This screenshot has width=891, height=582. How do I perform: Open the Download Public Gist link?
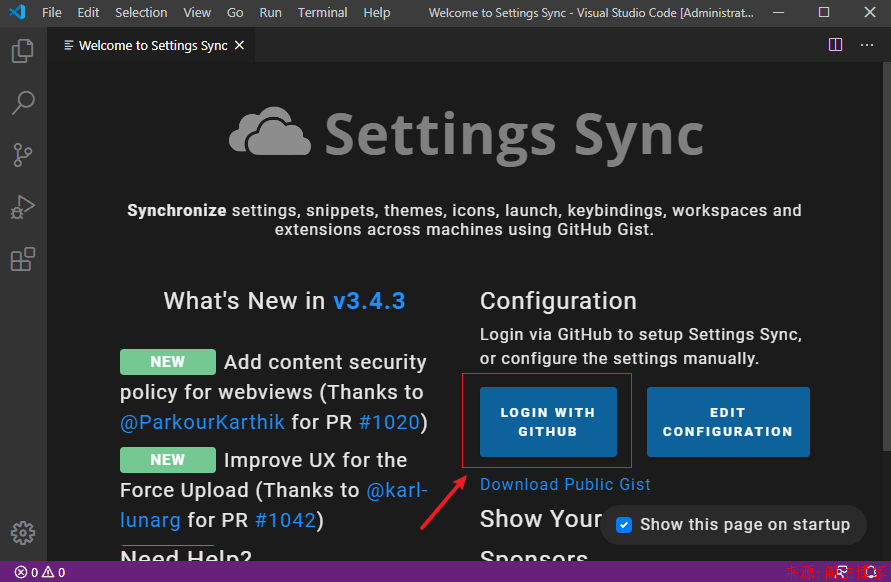click(x=565, y=484)
